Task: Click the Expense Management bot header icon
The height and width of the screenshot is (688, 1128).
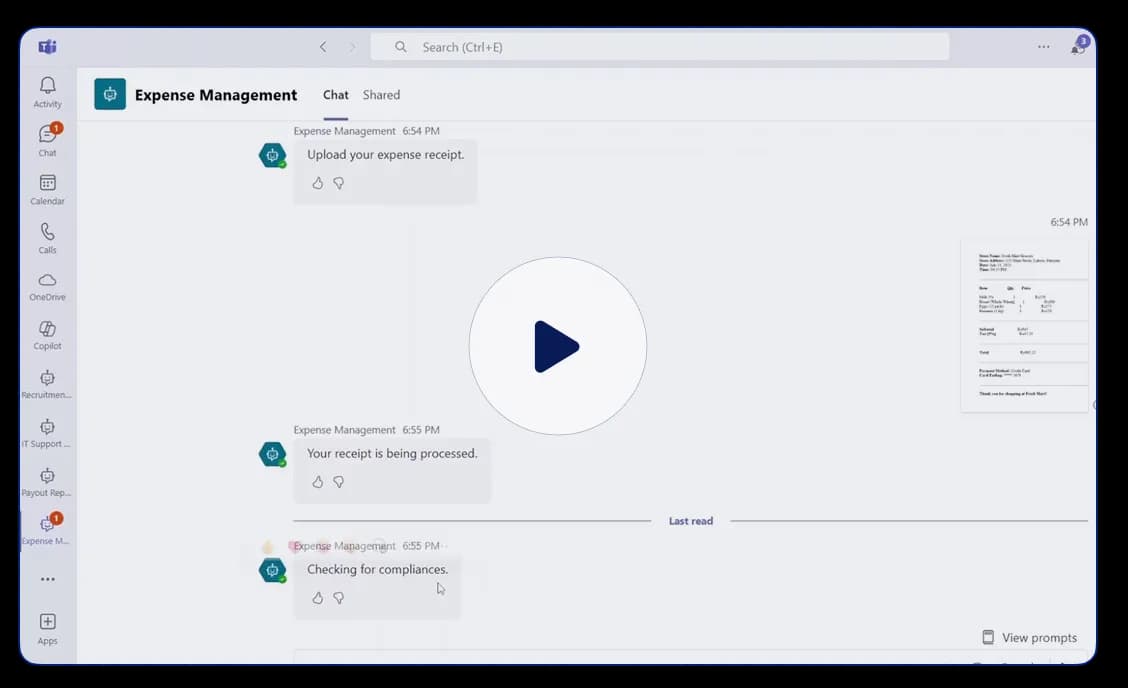Action: point(110,94)
